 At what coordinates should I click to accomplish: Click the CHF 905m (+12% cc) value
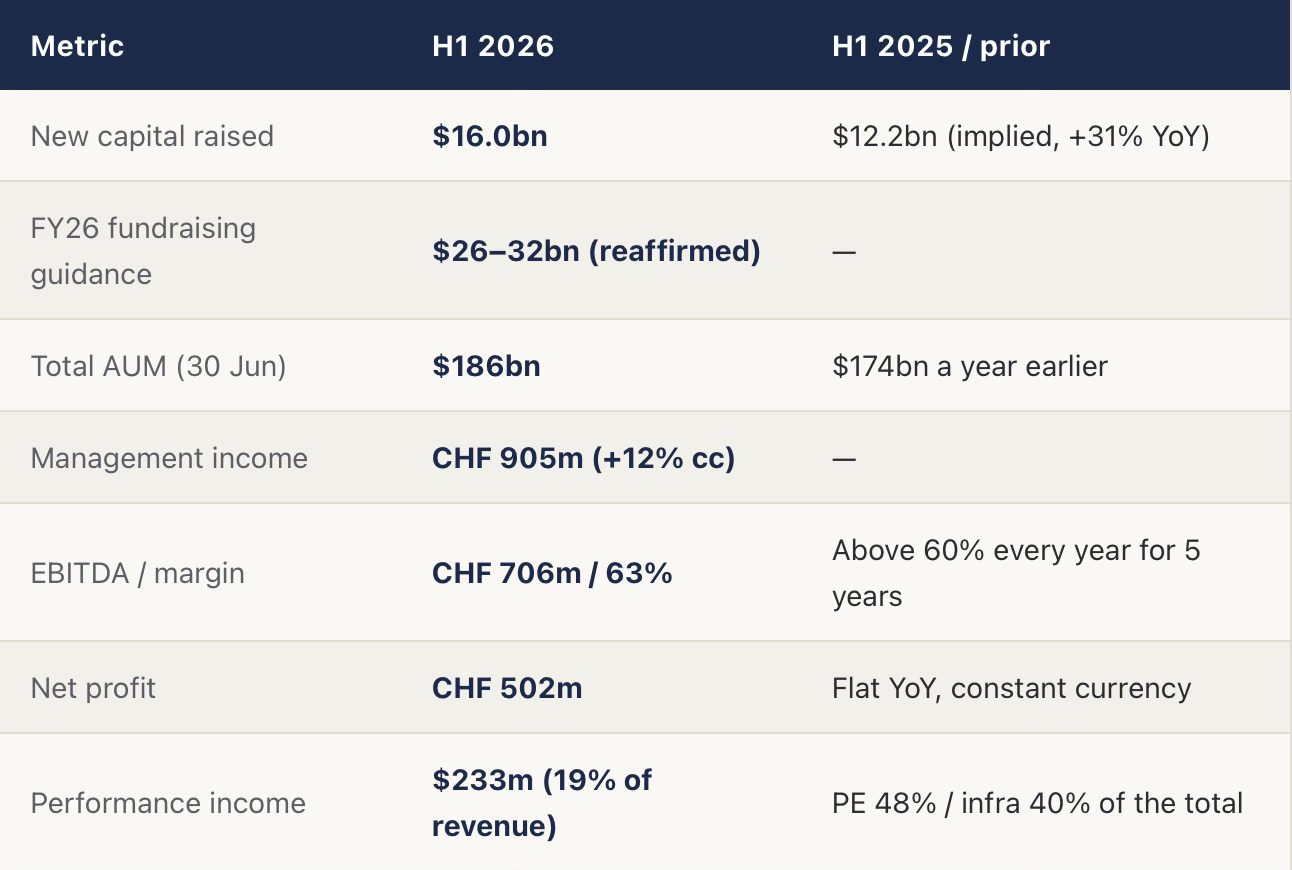(x=584, y=458)
